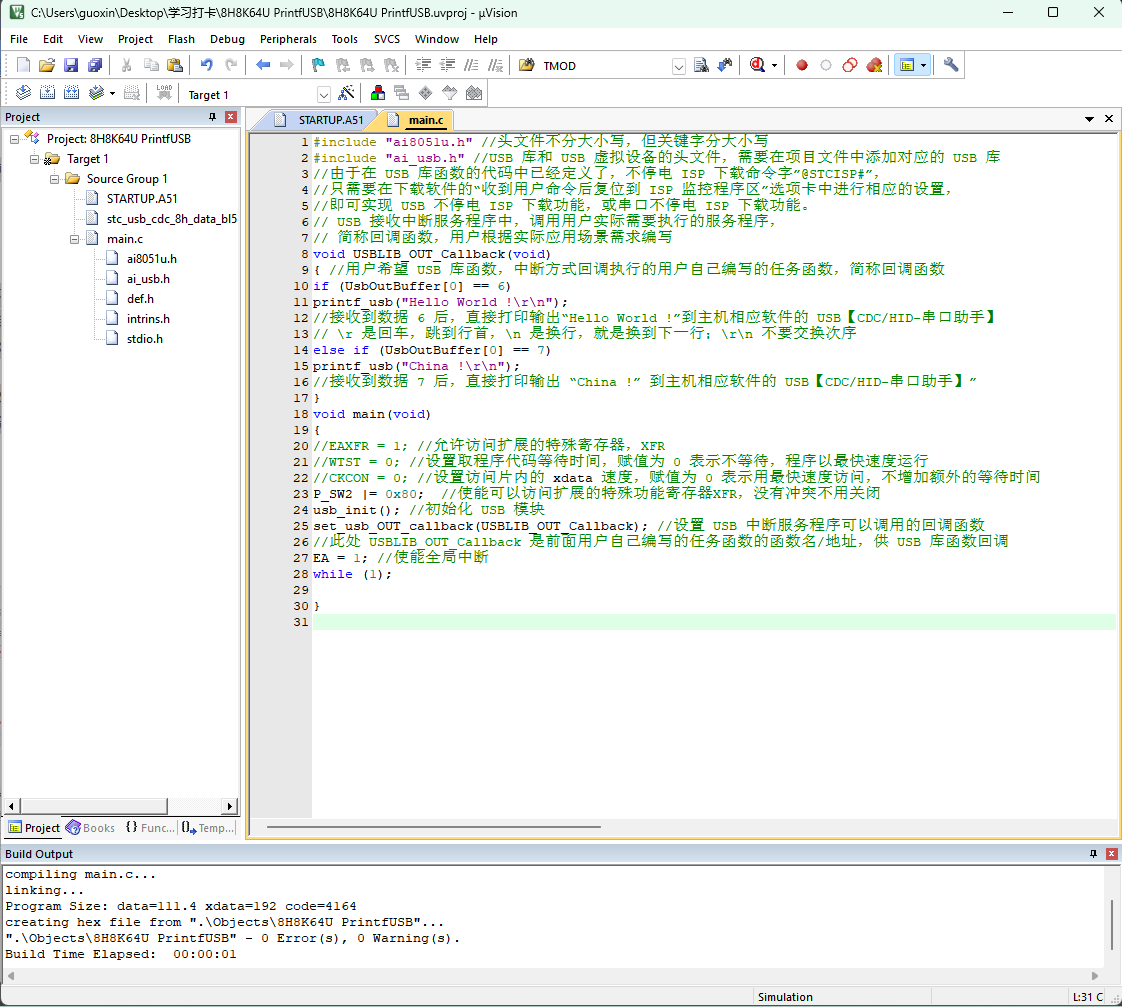This screenshot has height=1007, width=1122.
Task: Toggle the project window view button
Action: coord(907,65)
